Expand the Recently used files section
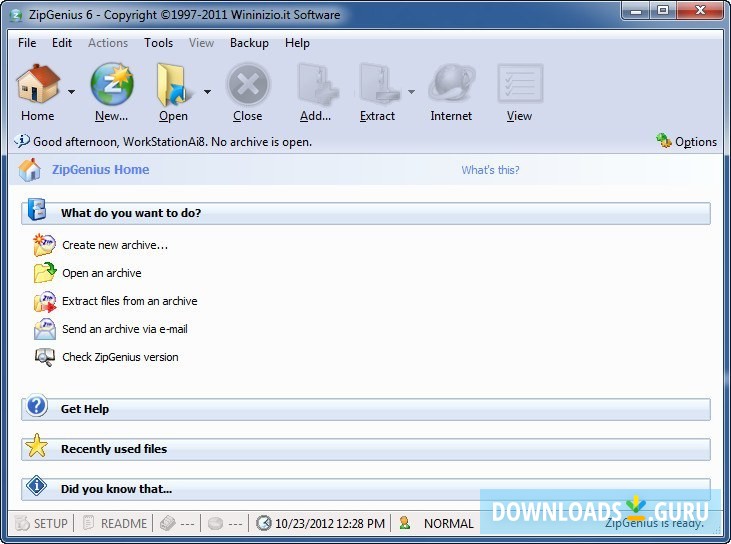 coord(366,449)
